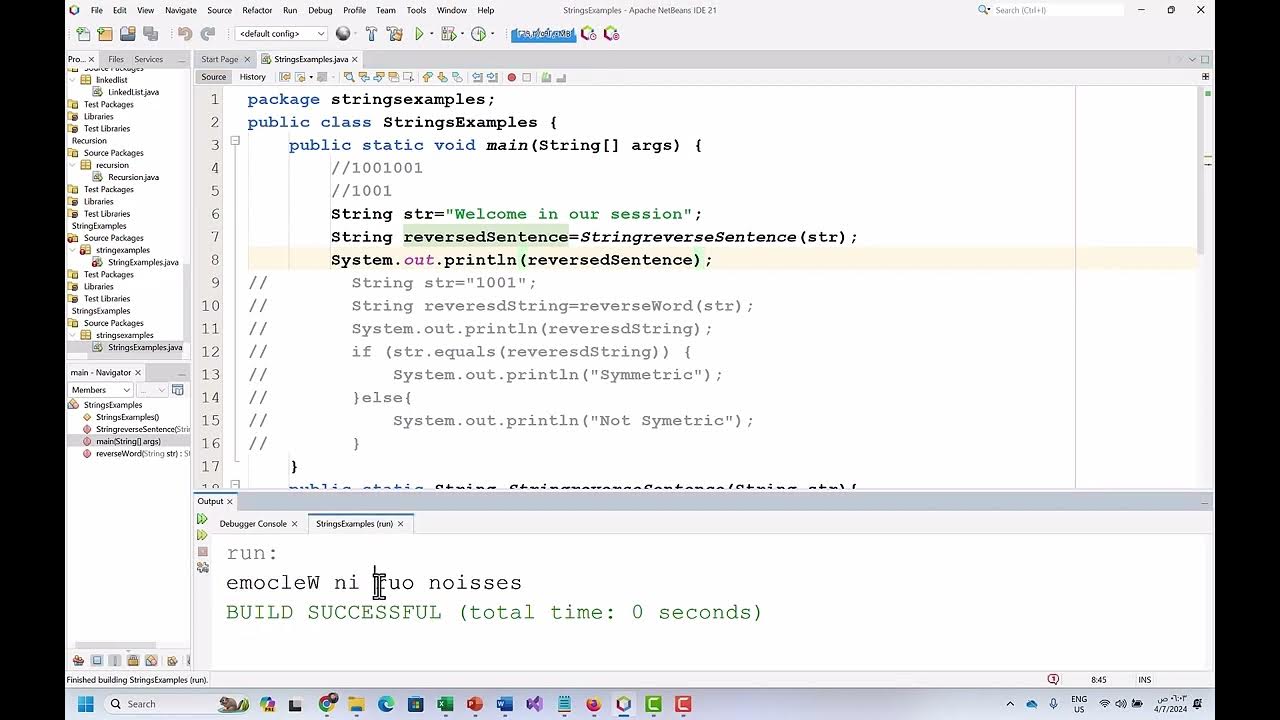Click the Last Edit editor toolbar icon
This screenshot has height=720, width=1280.
(x=285, y=77)
